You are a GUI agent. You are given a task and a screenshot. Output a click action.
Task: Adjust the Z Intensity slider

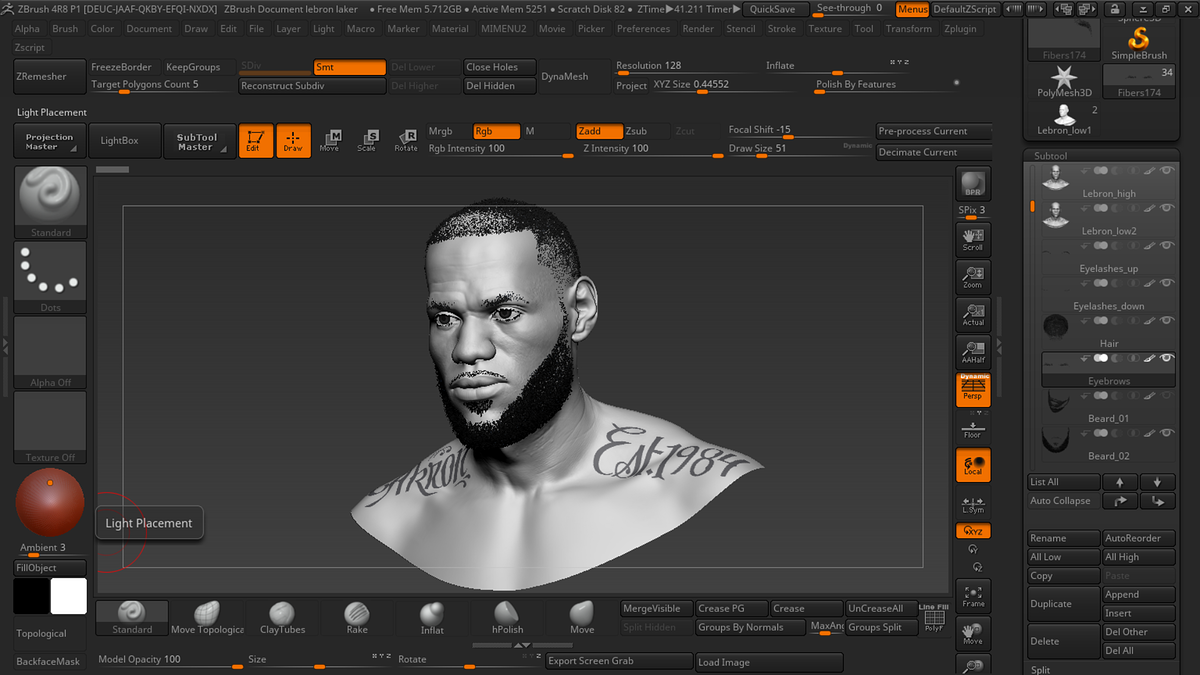point(652,150)
